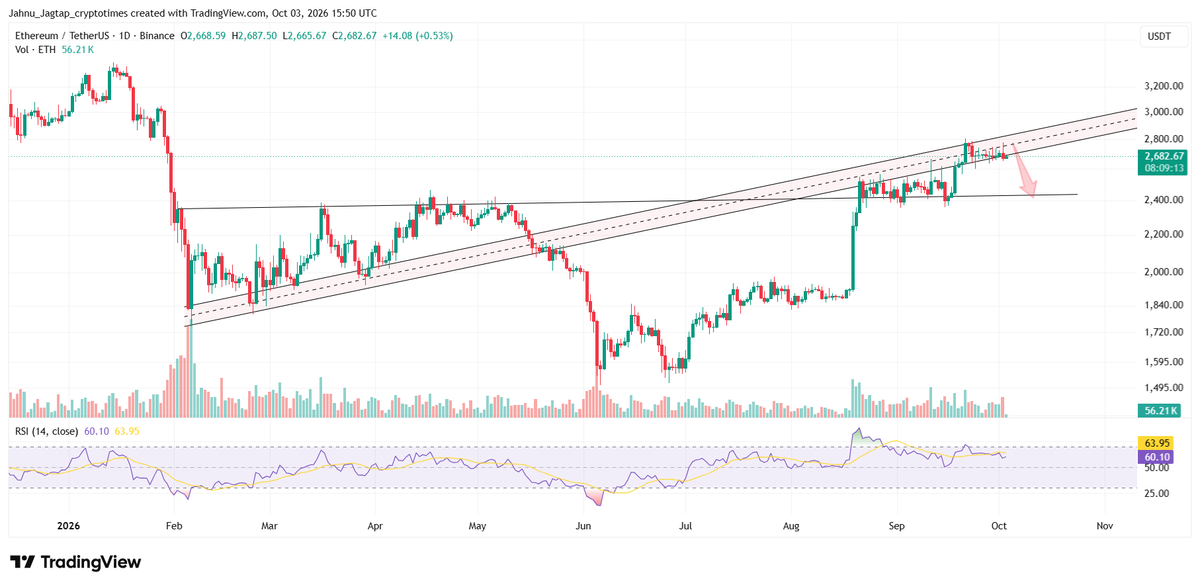Click the 2,800.00 price axis label

pyautogui.click(x=1165, y=140)
